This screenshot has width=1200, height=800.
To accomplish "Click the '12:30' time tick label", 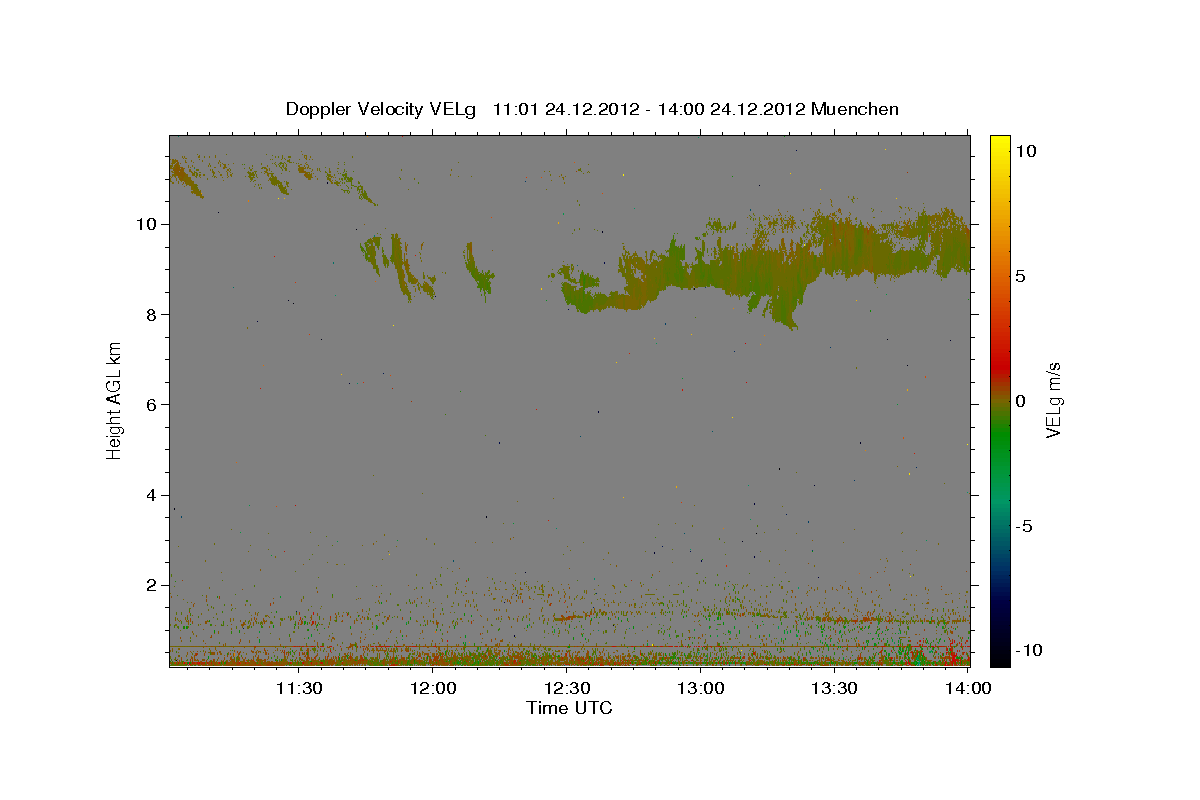I will click(x=567, y=688).
